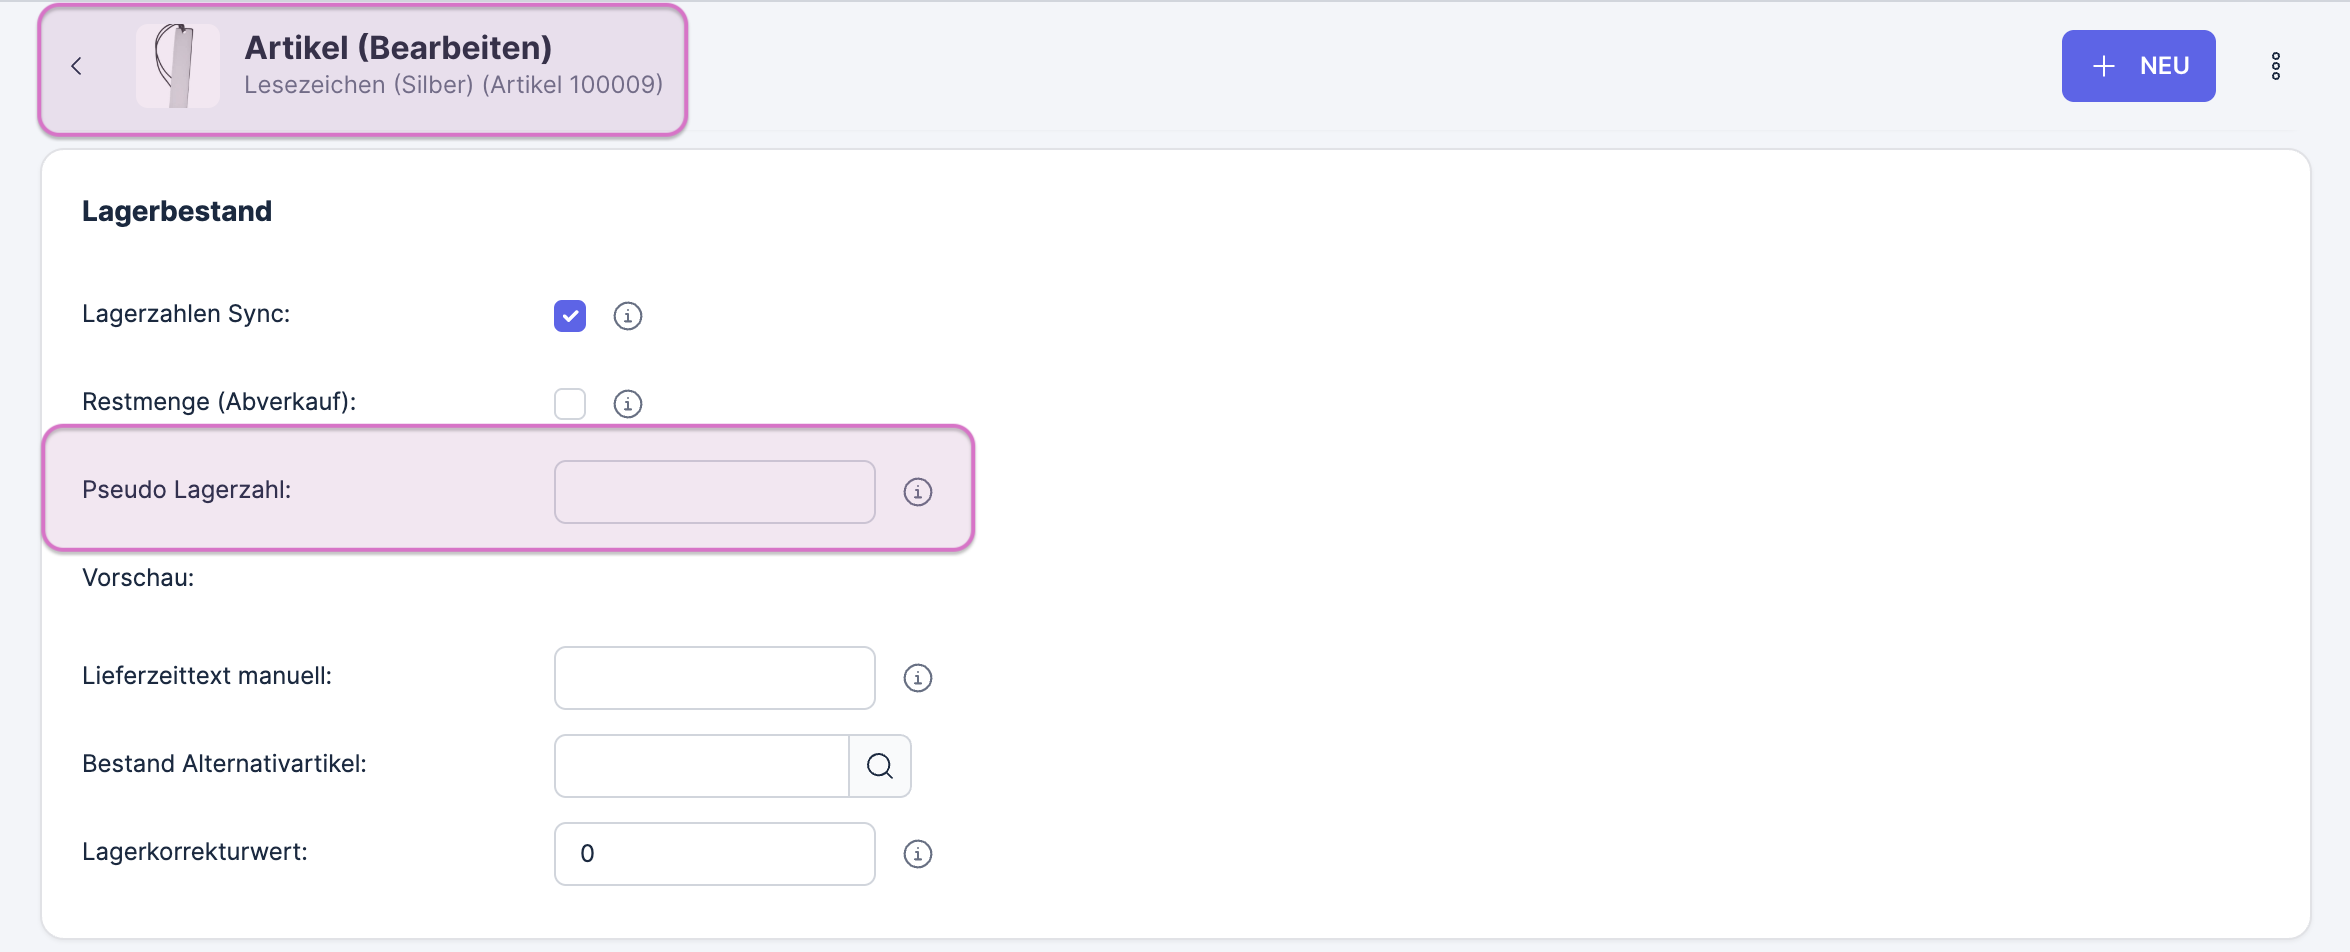Click info icon next to Lagerzahlen Sync
Viewport: 2350px width, 952px height.
coord(627,316)
